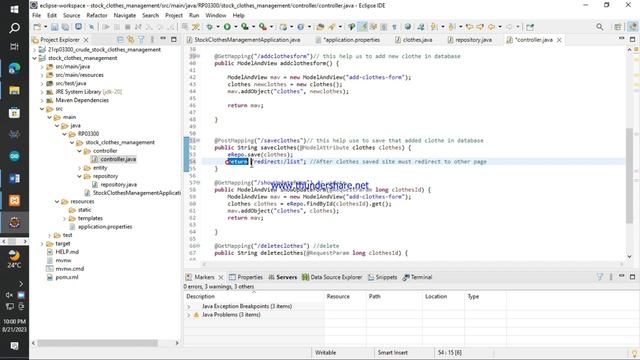The image size is (640, 360).
Task: Open the Refactor menu
Action: 97,16
